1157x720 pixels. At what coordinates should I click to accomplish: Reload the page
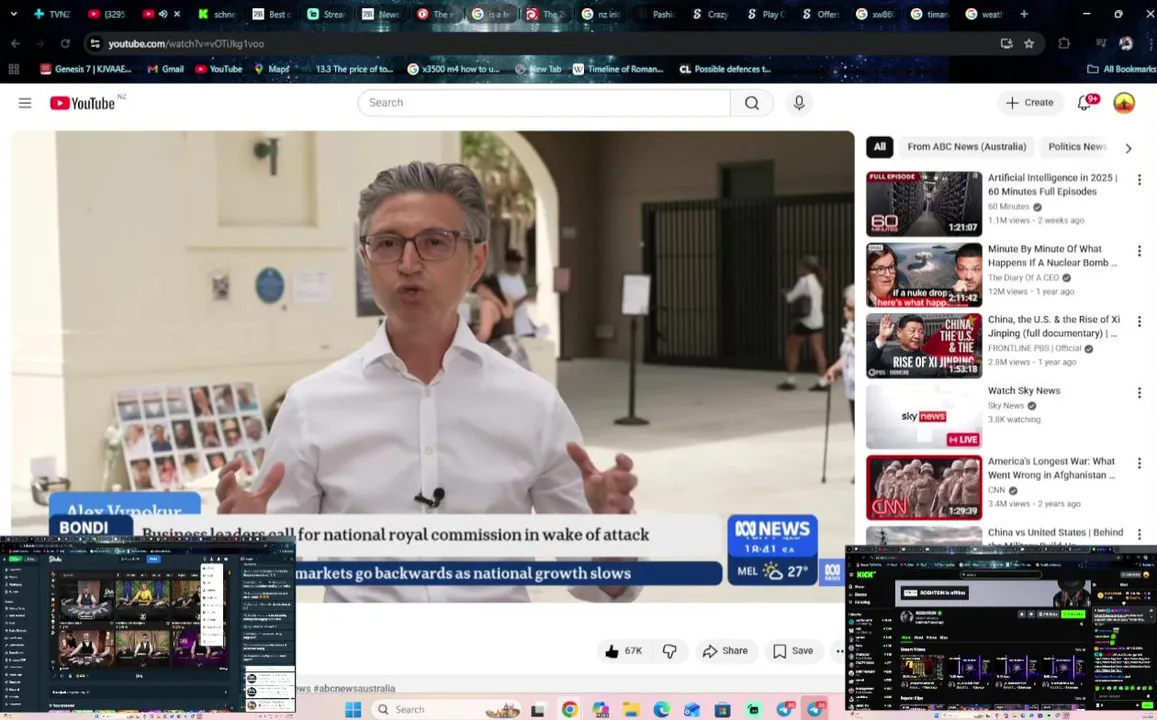[65, 44]
